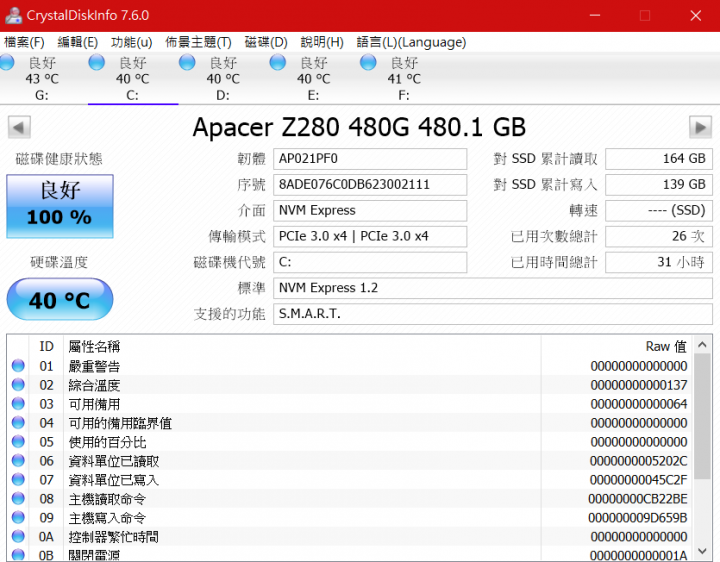Image resolution: width=720 pixels, height=562 pixels.
Task: Select the D: drive status icon
Action: tap(187, 63)
